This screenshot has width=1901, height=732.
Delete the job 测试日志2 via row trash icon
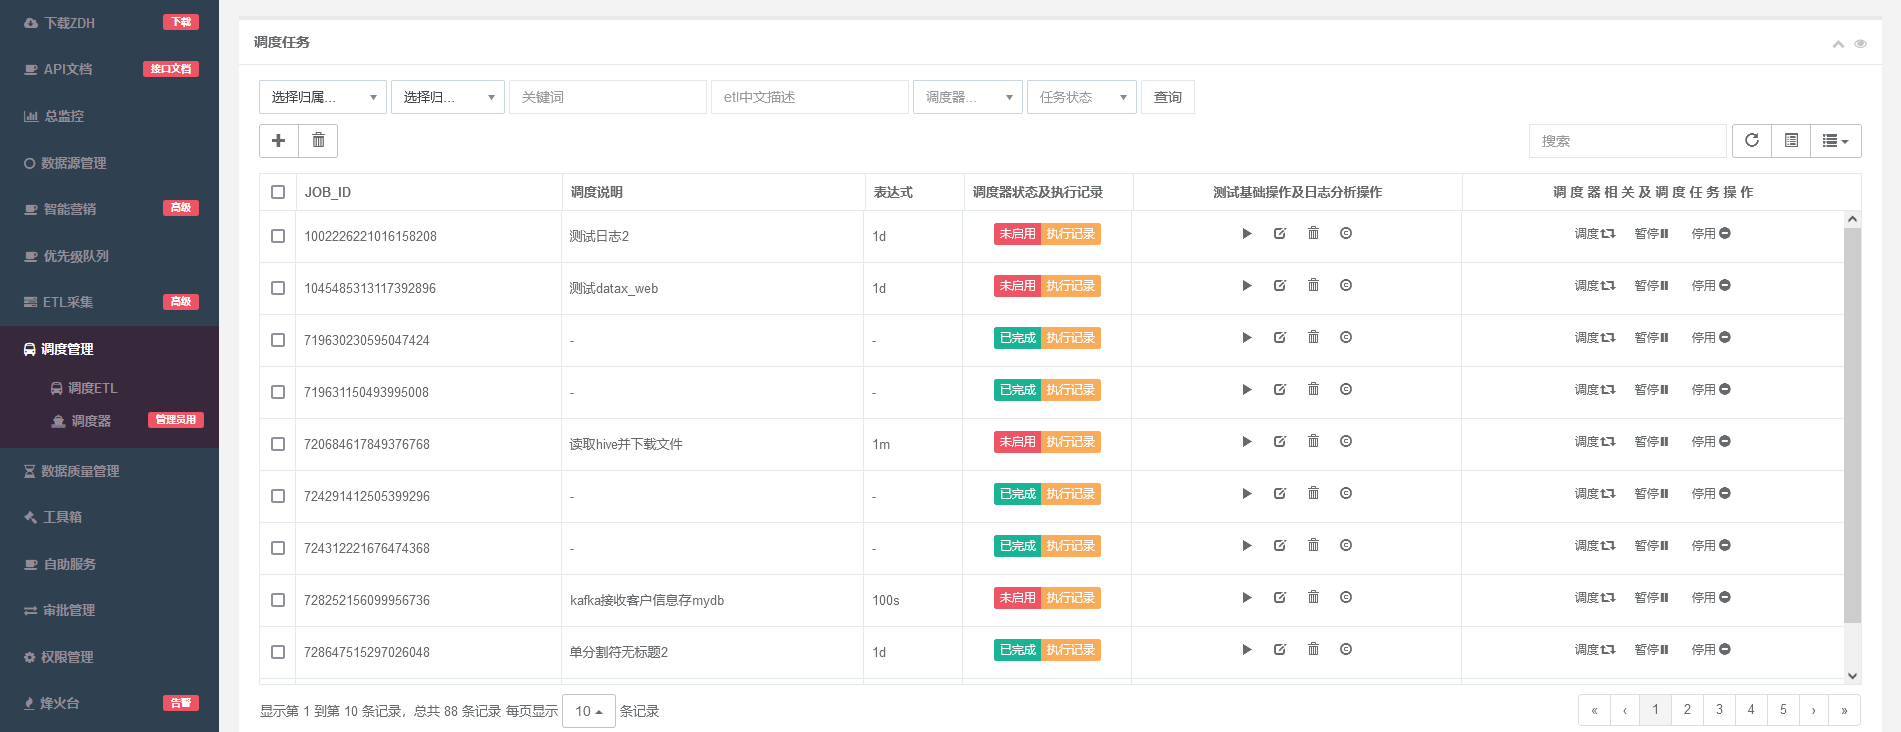click(x=1313, y=234)
